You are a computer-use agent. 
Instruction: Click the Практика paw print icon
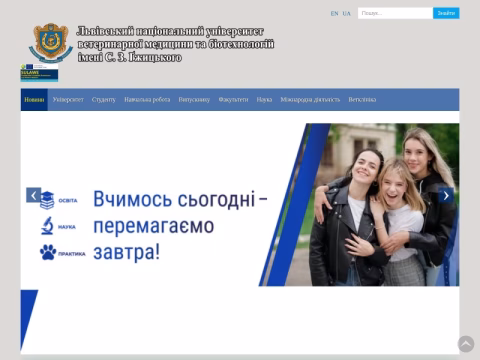coord(48,252)
